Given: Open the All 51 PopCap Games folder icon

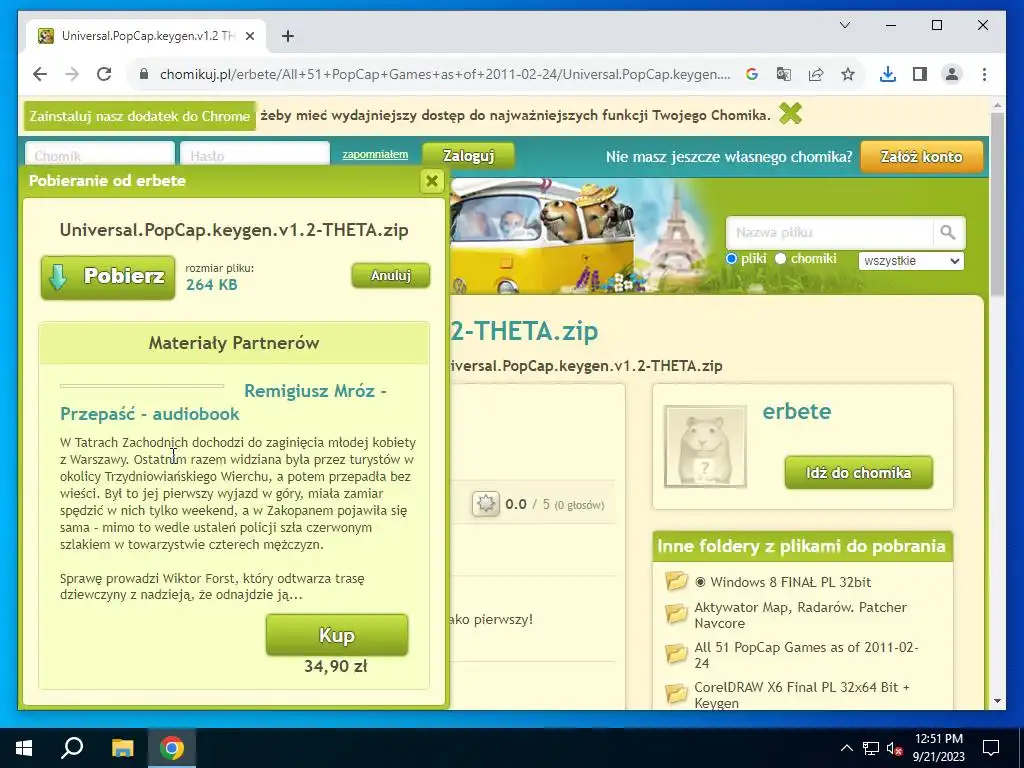Looking at the screenshot, I should tap(677, 652).
